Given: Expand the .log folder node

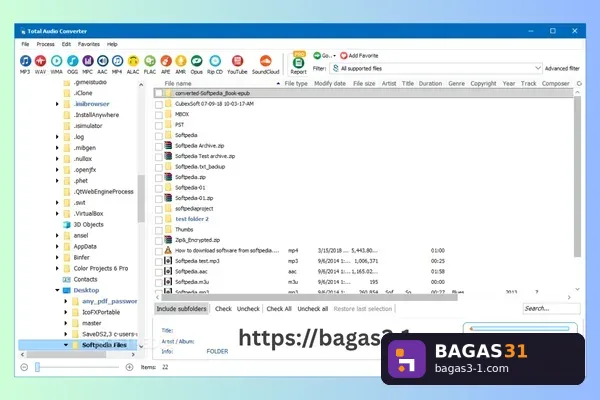Looking at the screenshot, I should coord(57,137).
